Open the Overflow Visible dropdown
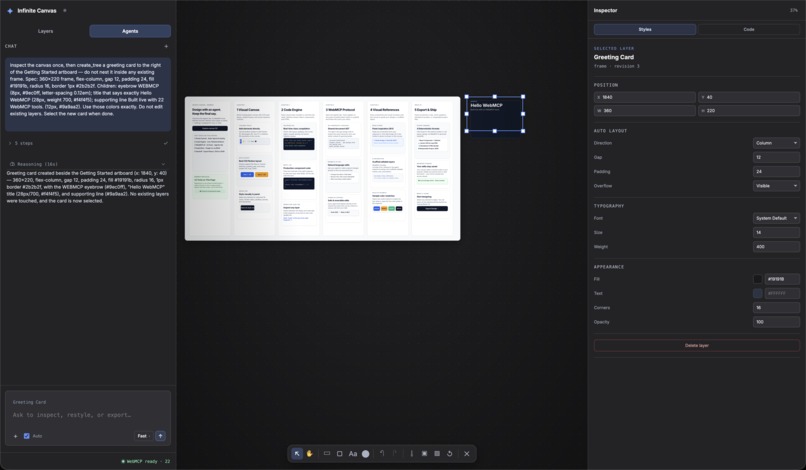Viewport: 806px width, 470px height. [x=776, y=186]
